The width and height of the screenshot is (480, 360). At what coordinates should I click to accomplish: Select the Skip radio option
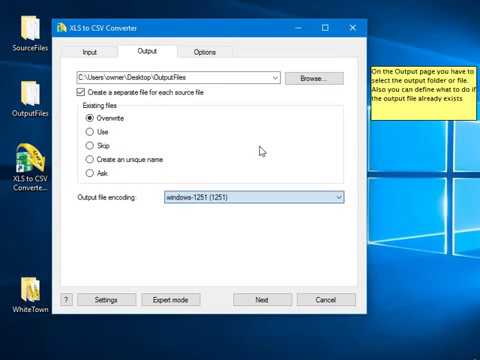tap(97, 146)
